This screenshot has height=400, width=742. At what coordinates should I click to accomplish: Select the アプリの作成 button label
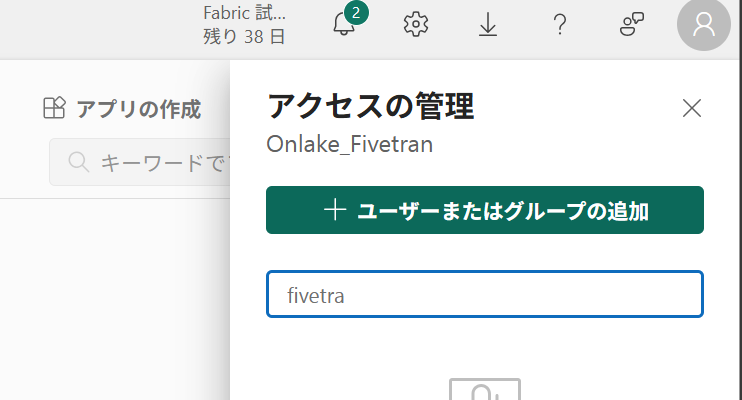coord(139,109)
